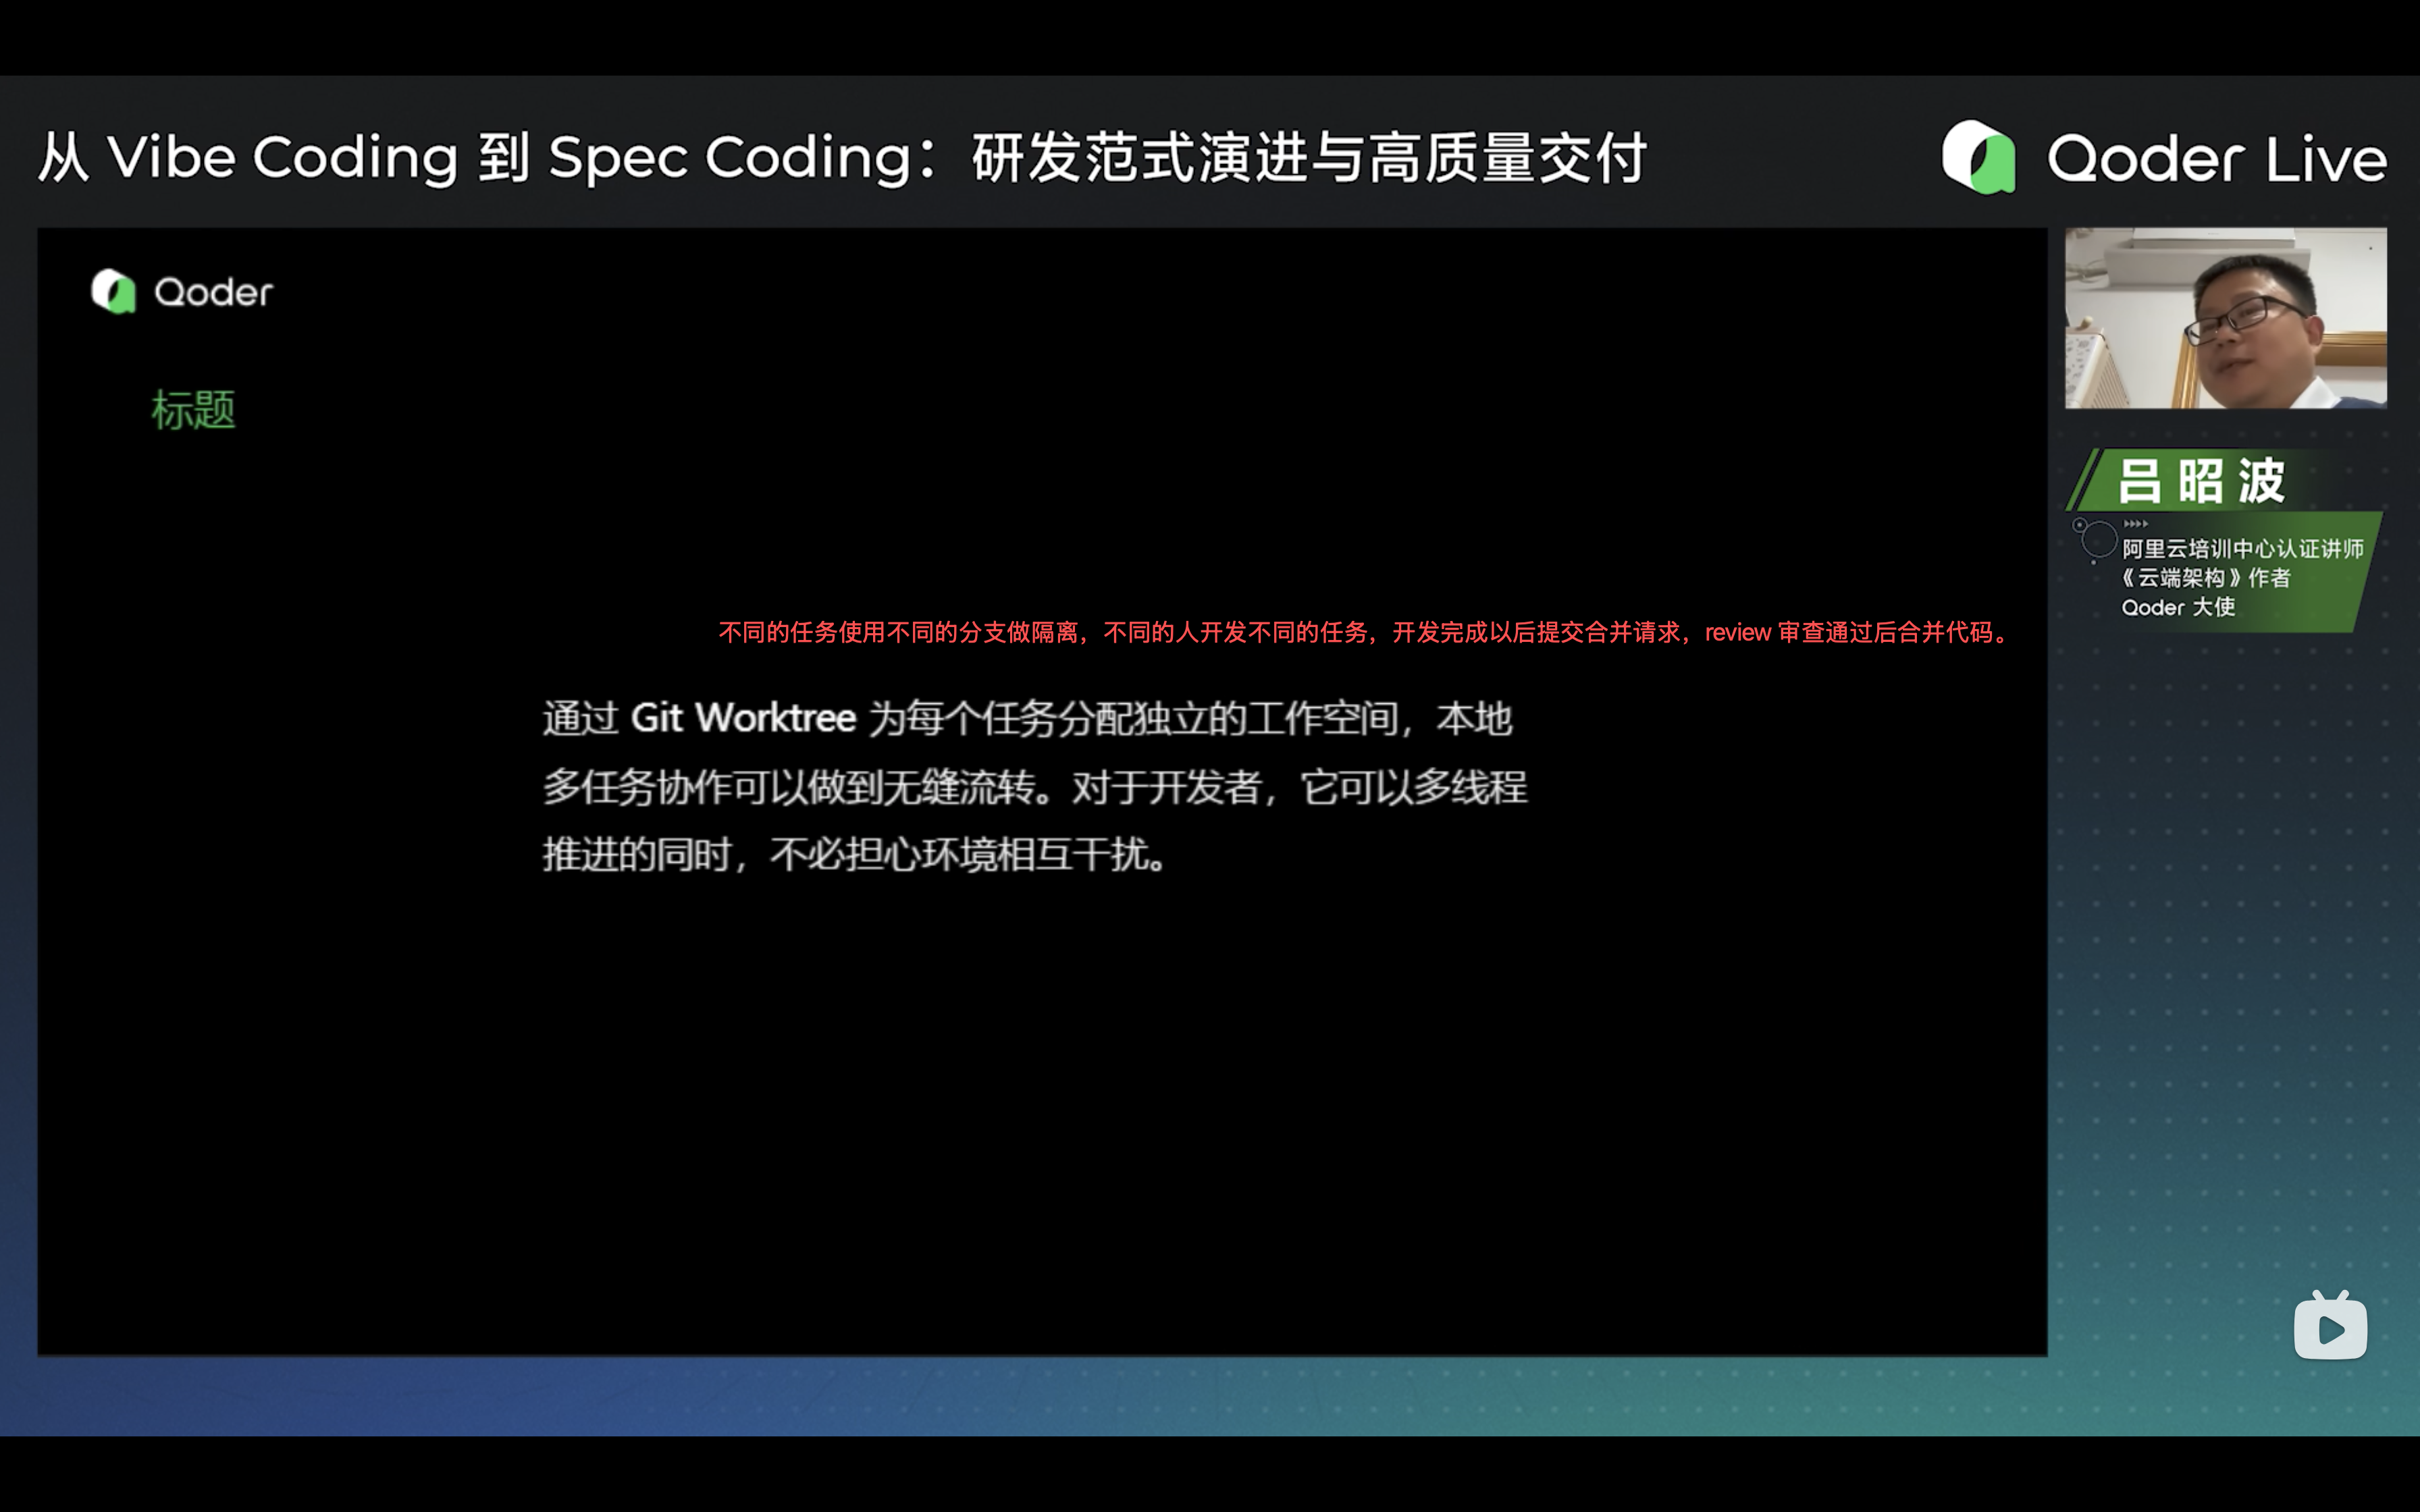The image size is (2420, 1512).
Task: Click the slide line starting with 推进的同时
Action: coord(855,855)
